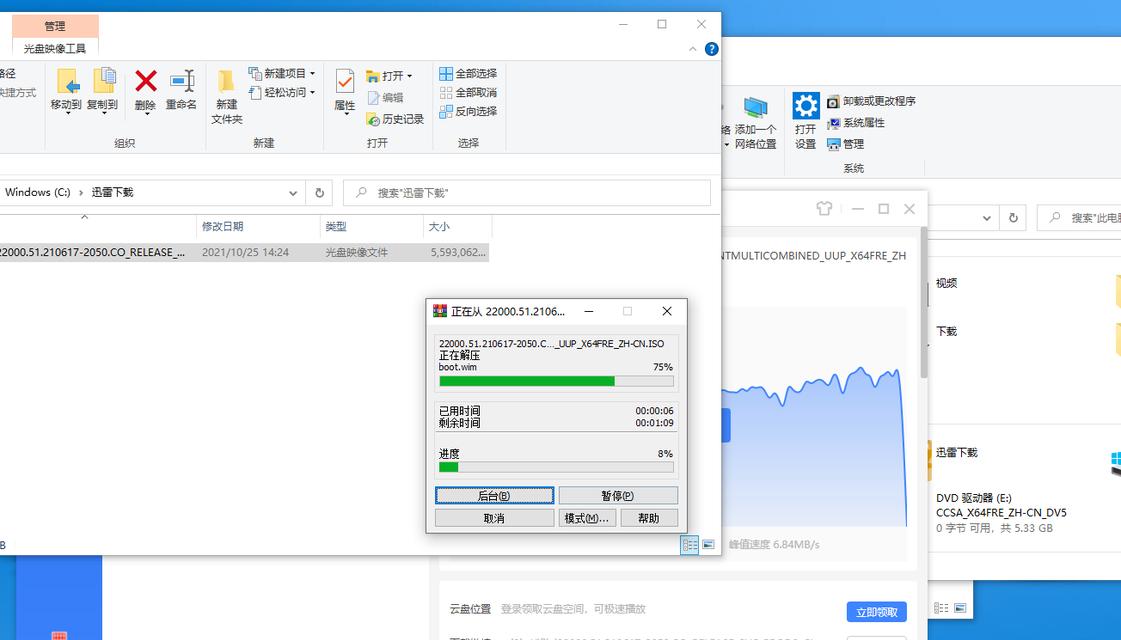Click 立即领取 button in Xunlei window
This screenshot has width=1121, height=640.
coord(876,612)
